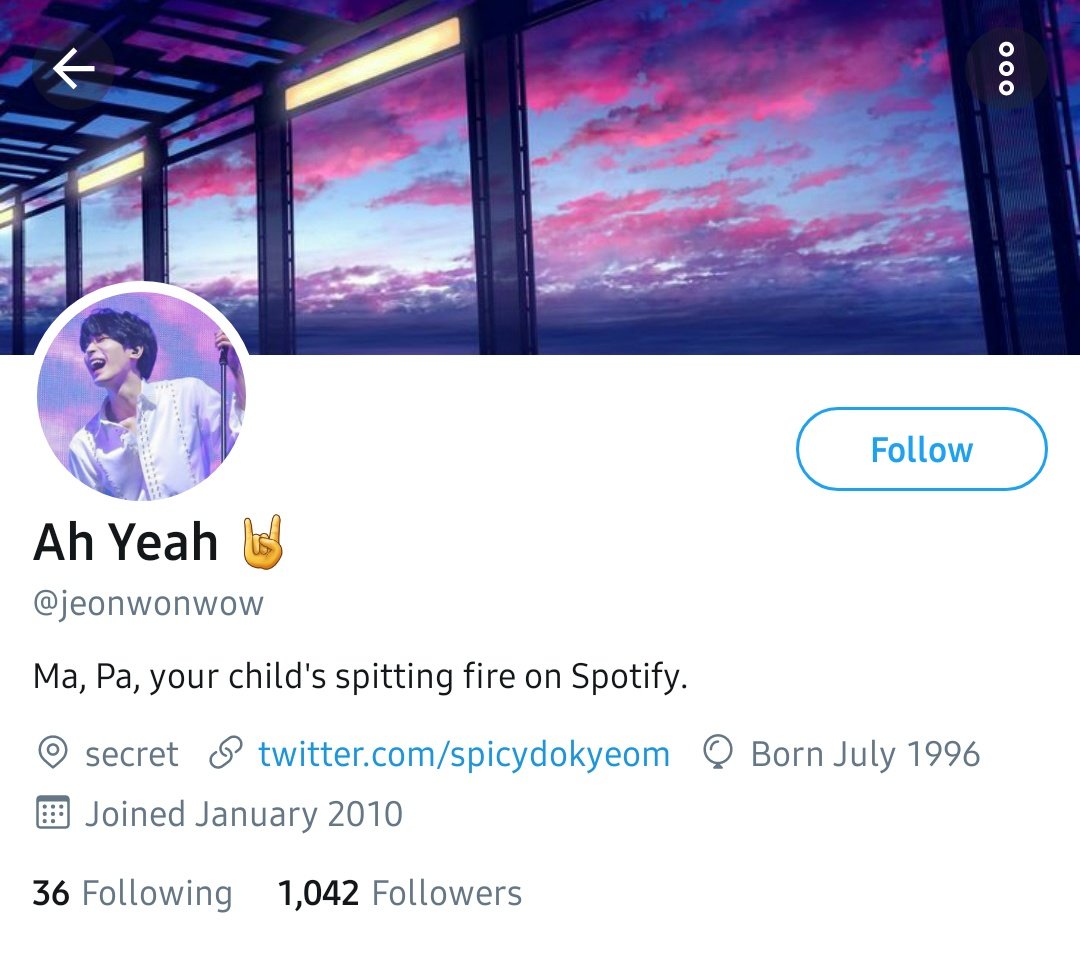This screenshot has width=1080, height=956.
Task: Open the circular profile picture
Action: (141, 395)
